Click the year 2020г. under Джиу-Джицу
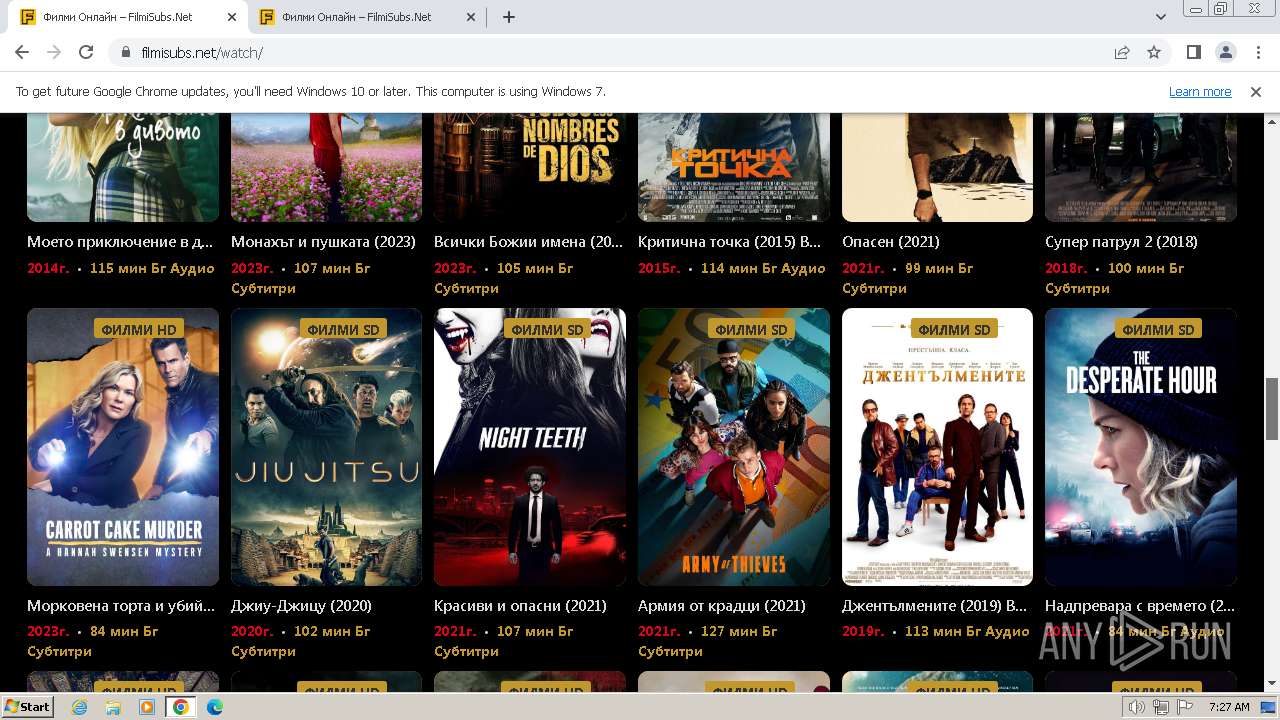The image size is (1280, 720). tap(252, 631)
